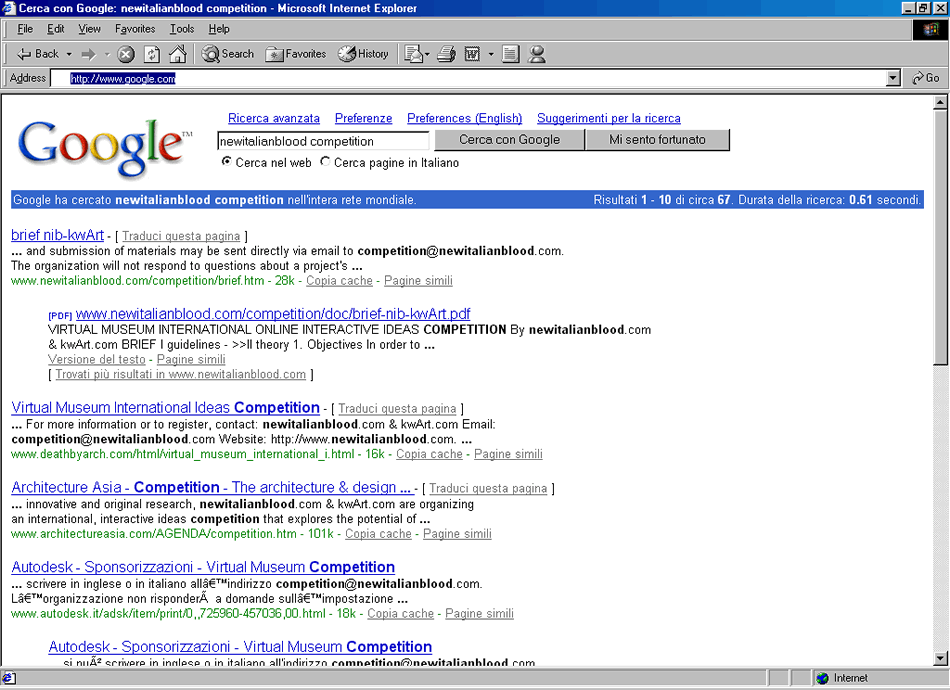This screenshot has height=690, width=950.
Task: Expand the Mail button dropdown arrow
Action: coord(427,54)
